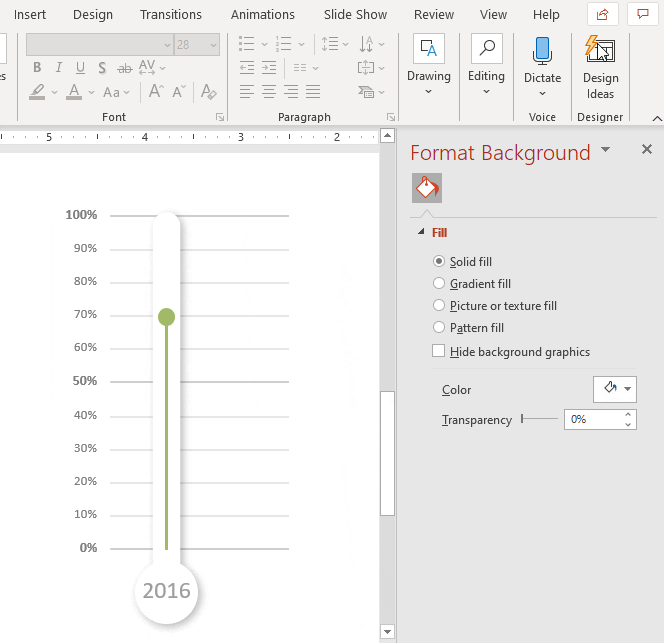Viewport: 664px width, 643px height.
Task: Open the Comments button
Action: pos(643,15)
